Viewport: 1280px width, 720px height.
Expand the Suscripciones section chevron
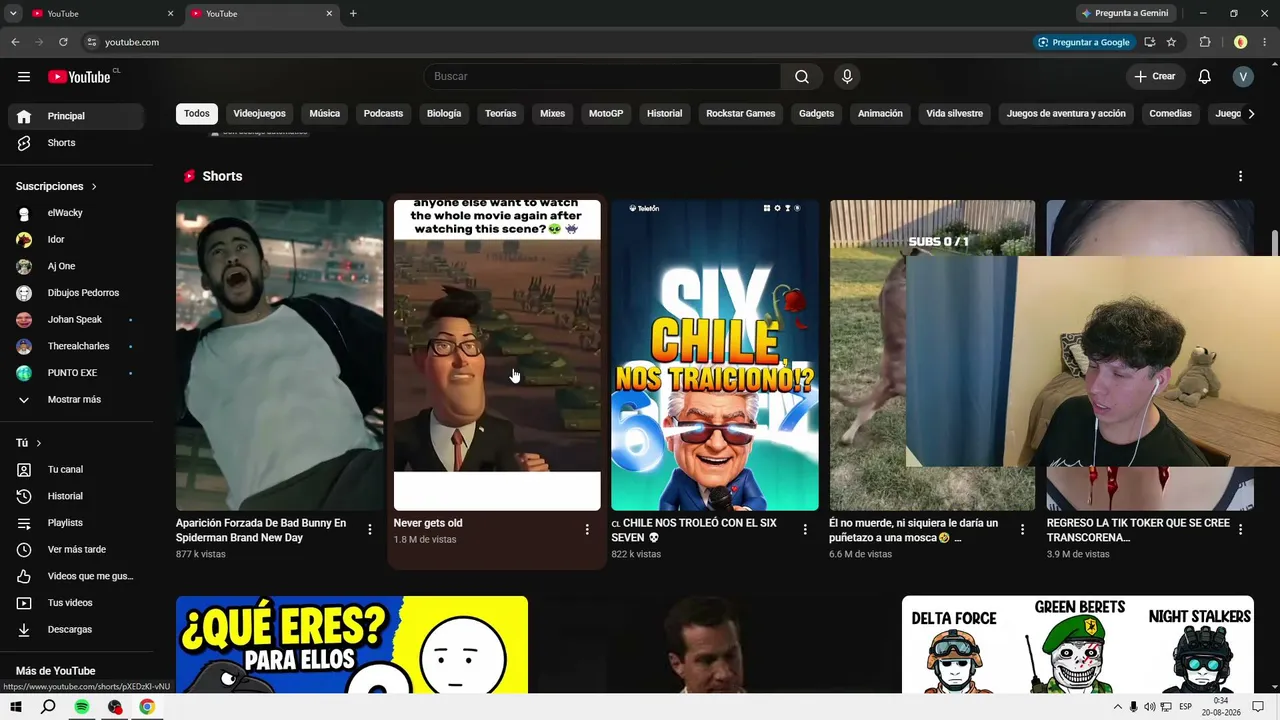94,187
